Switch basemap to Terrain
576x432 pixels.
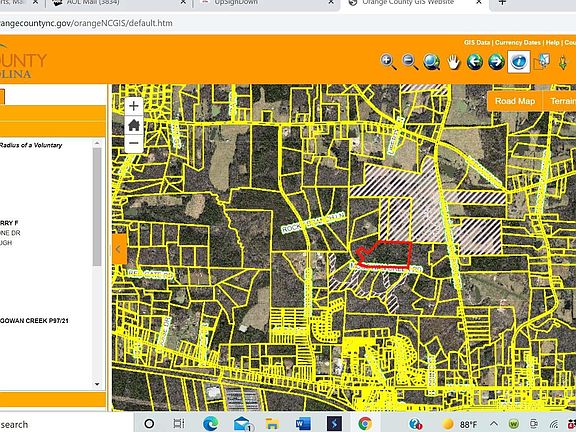click(561, 101)
